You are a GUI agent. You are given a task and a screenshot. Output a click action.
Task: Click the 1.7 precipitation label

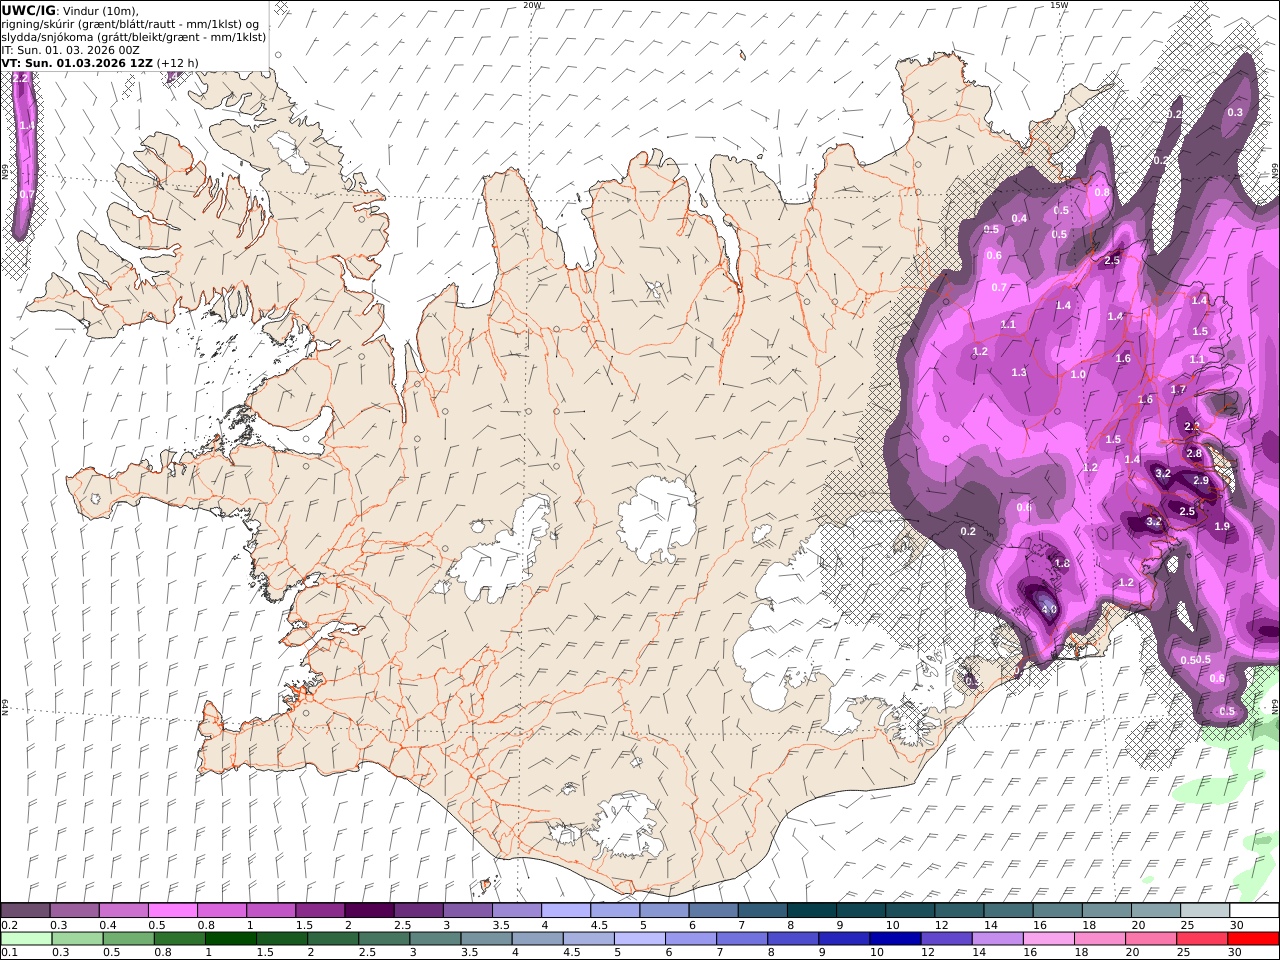[1178, 390]
